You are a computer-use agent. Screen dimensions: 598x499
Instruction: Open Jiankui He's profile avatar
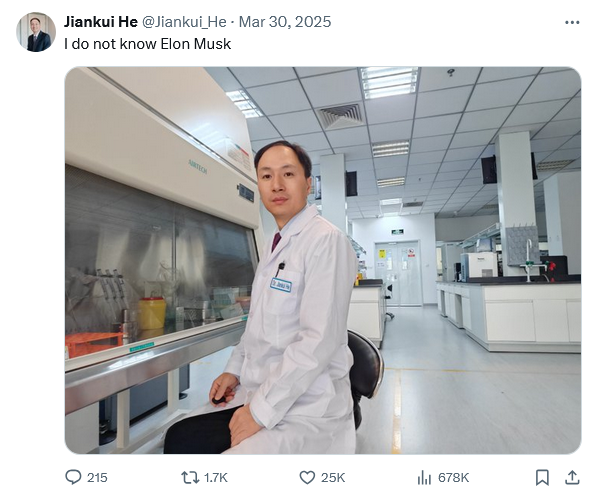(36, 32)
